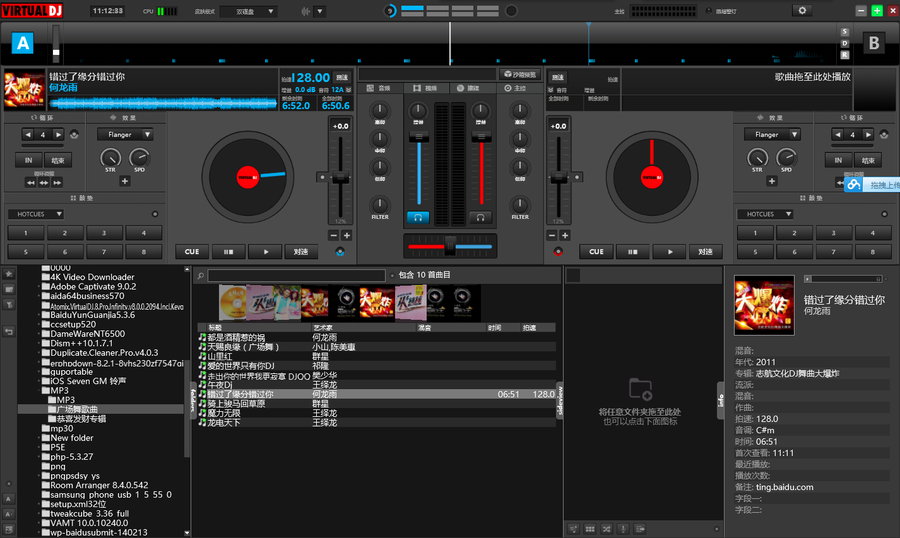900x538 pixels.
Task: Toggle deck B headphone cue button
Action: (480, 218)
